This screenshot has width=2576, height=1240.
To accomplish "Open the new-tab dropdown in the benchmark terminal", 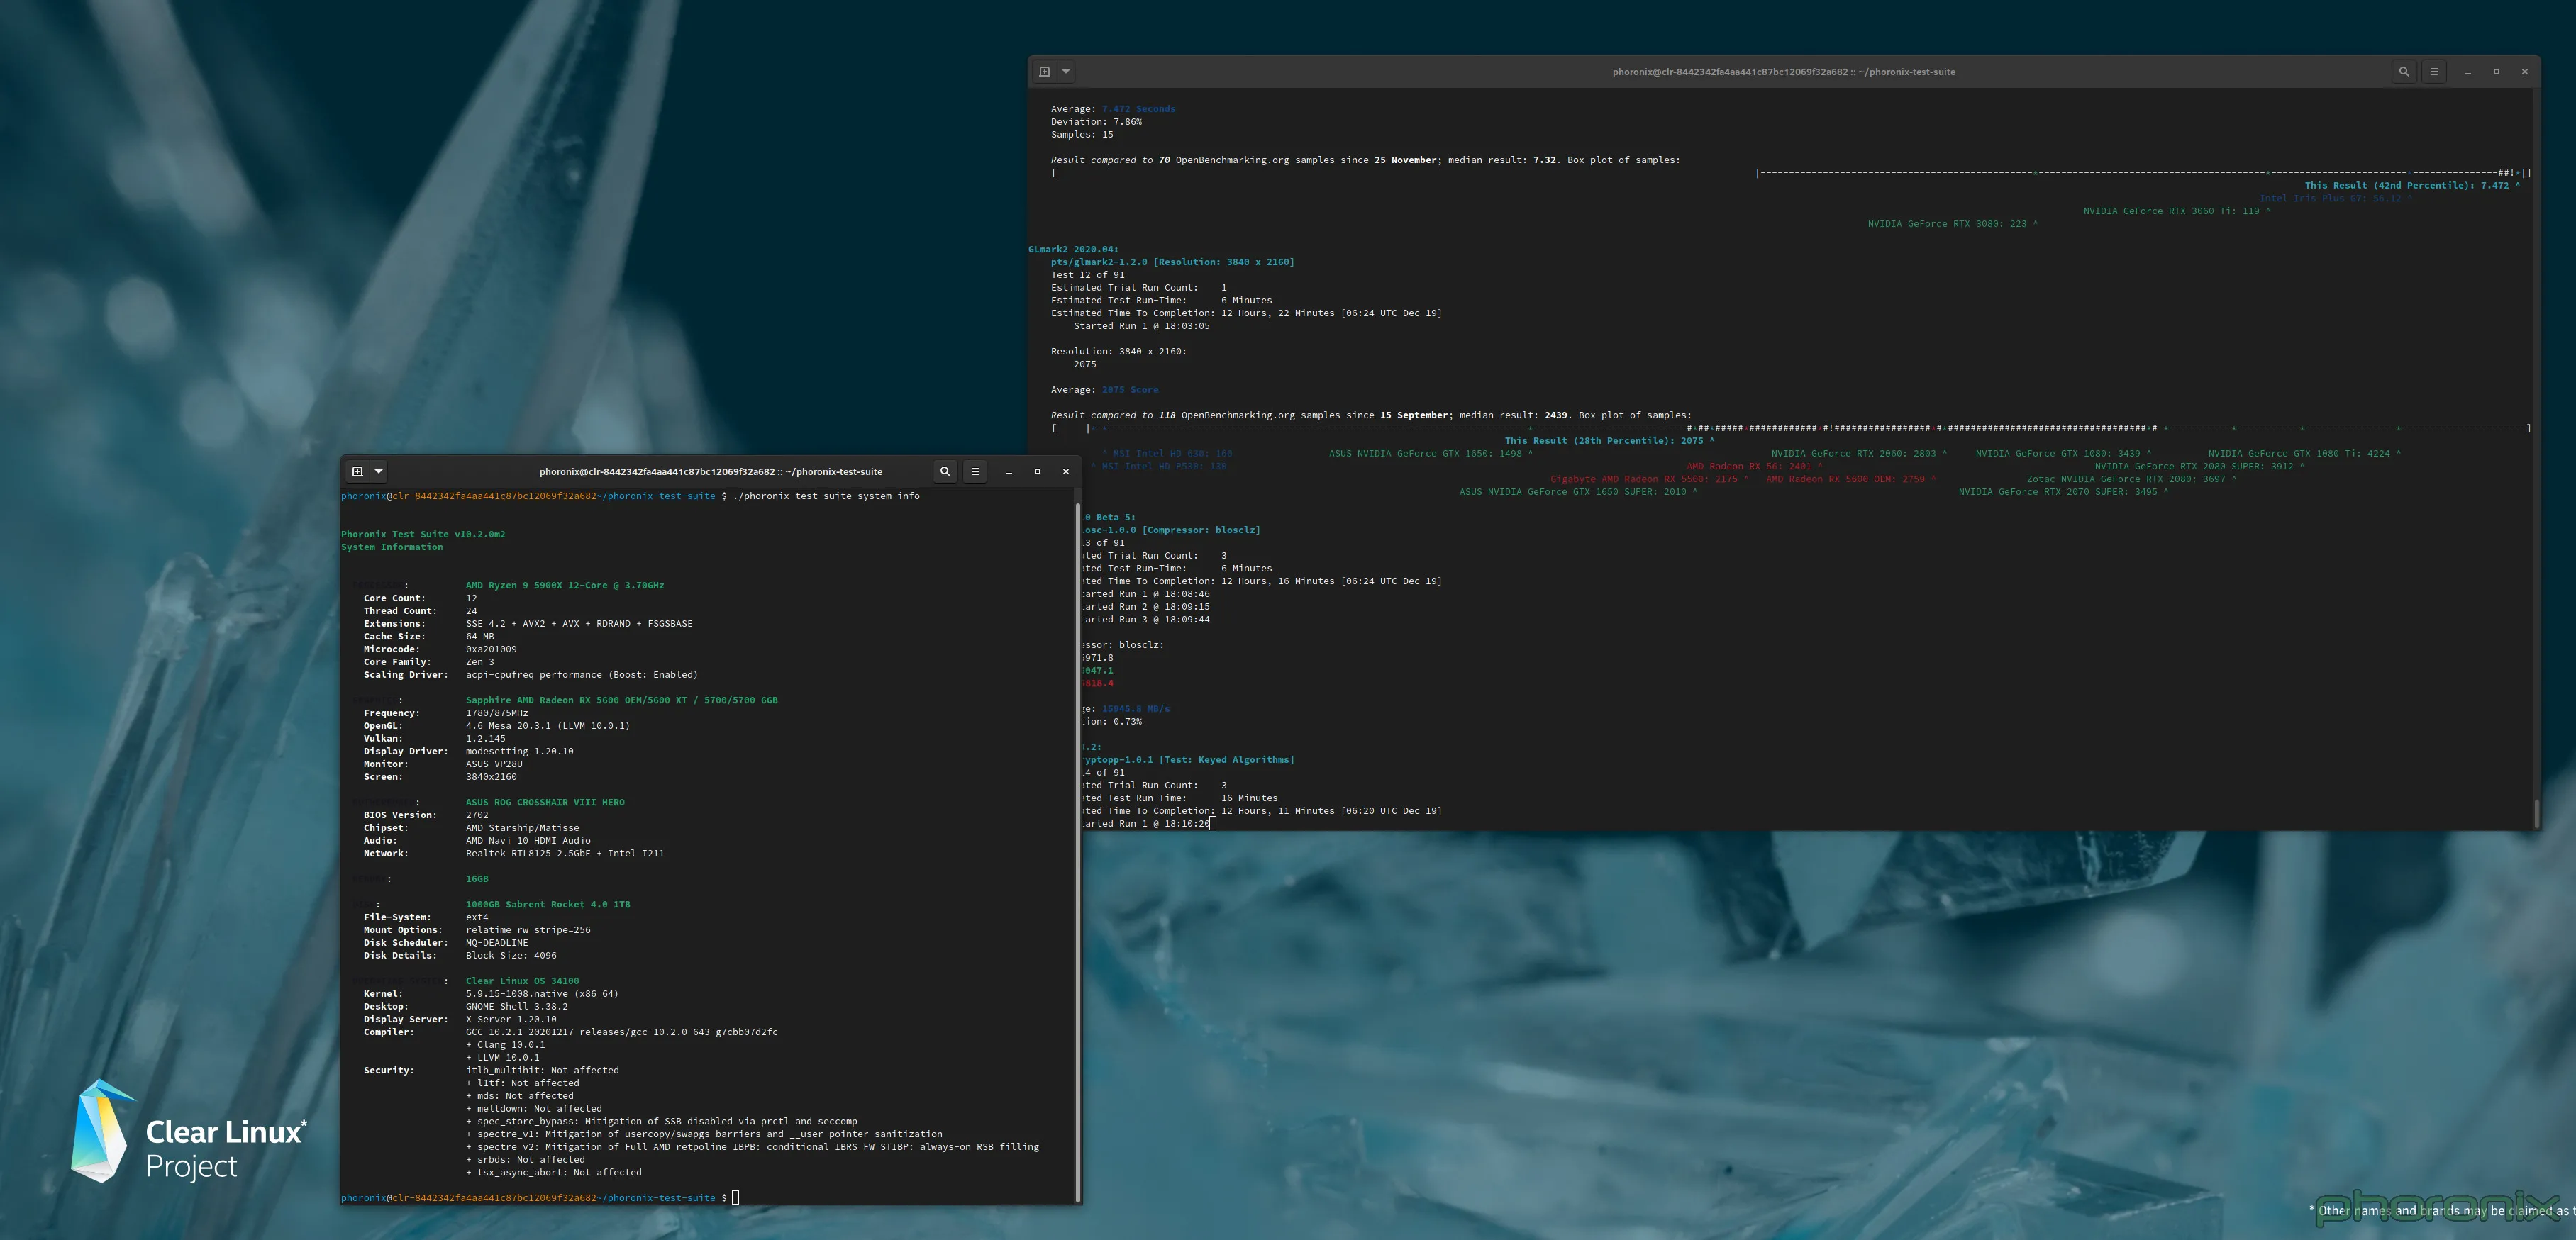I will point(1066,71).
